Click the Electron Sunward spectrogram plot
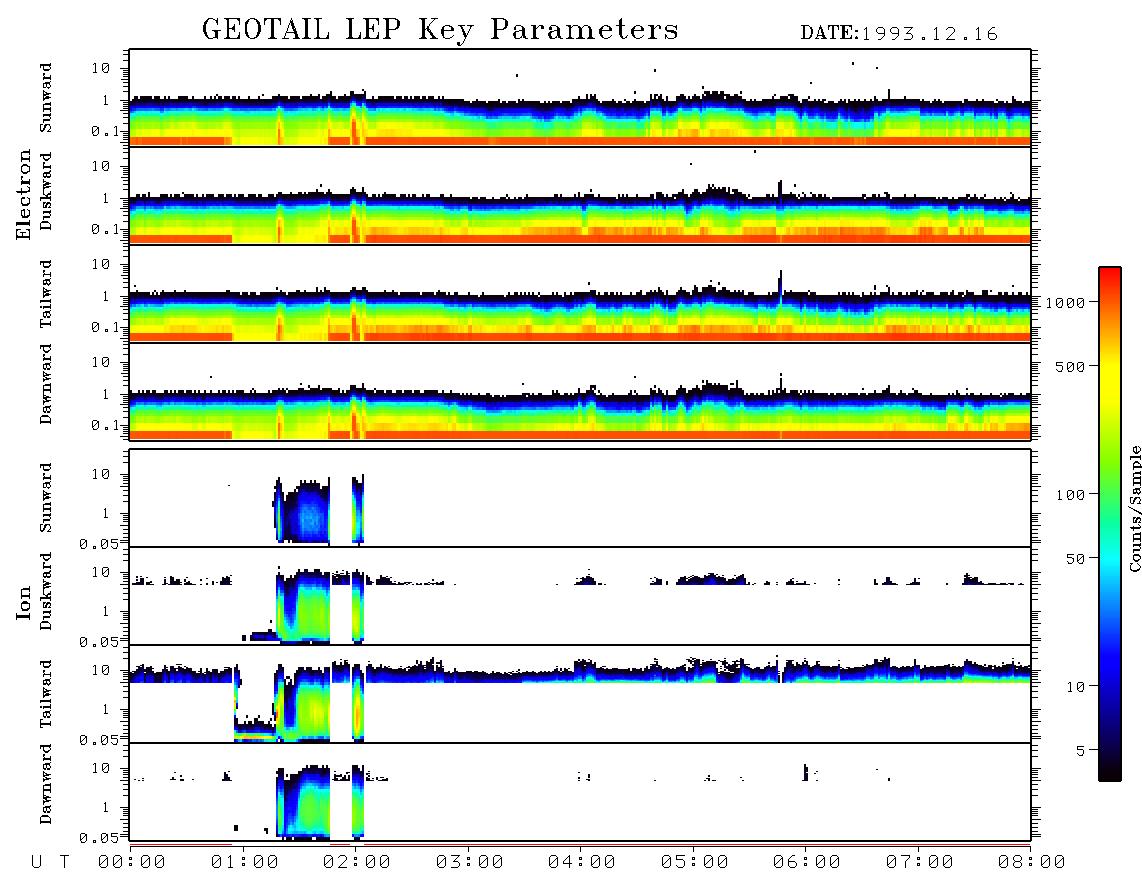 tap(580, 98)
